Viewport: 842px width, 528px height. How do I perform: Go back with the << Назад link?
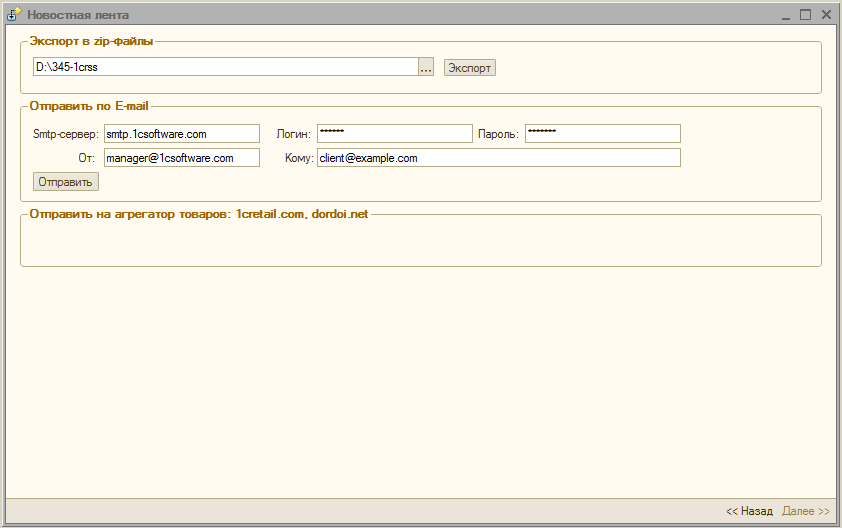(x=749, y=511)
